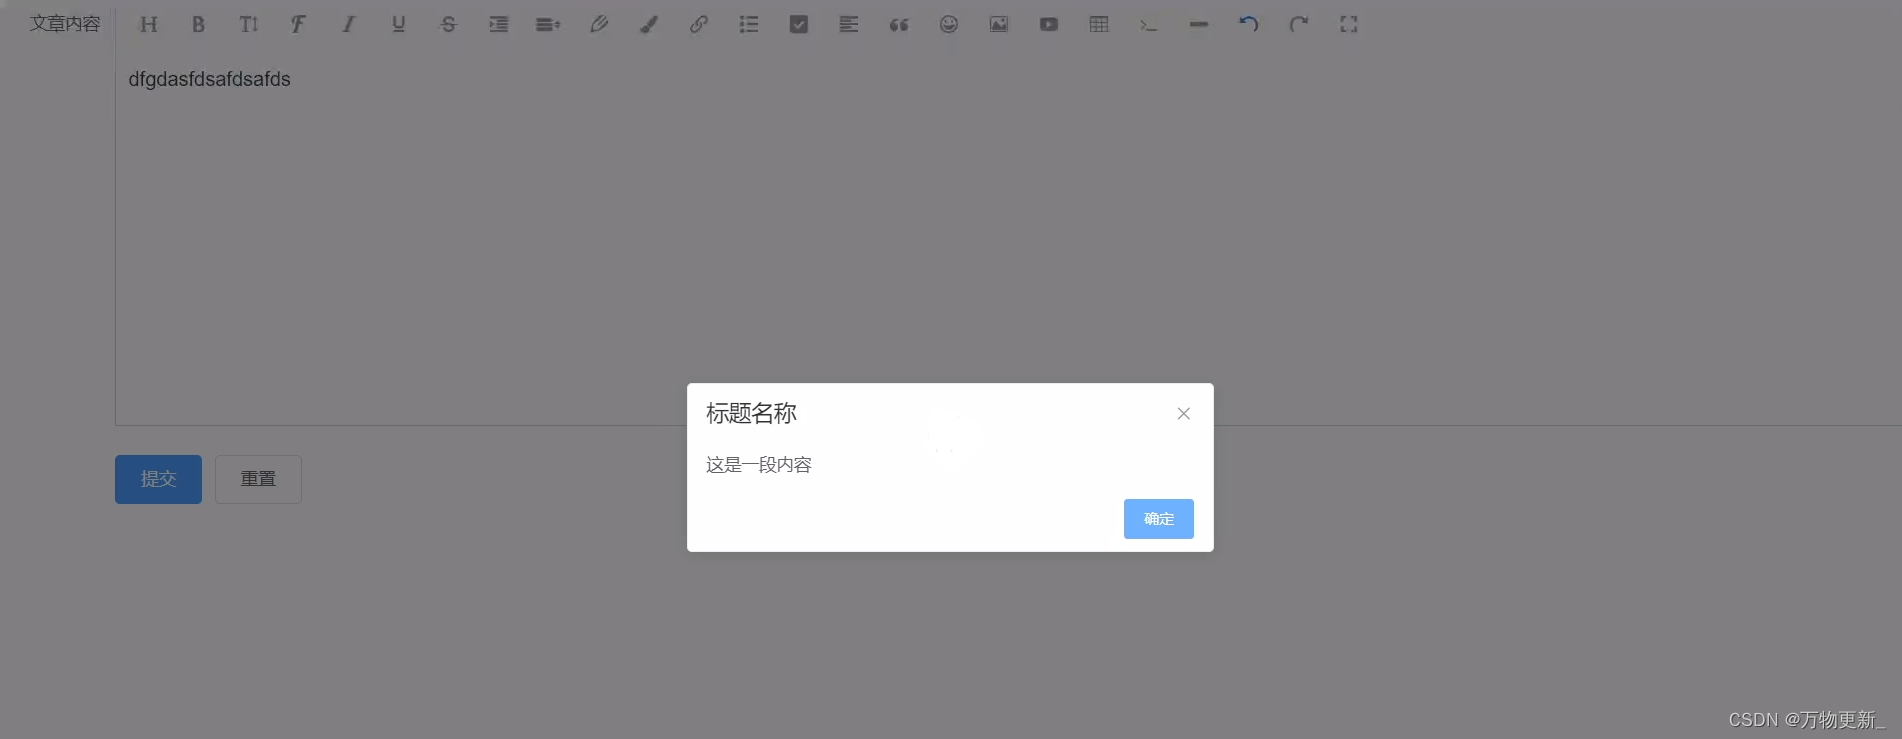Image resolution: width=1902 pixels, height=739 pixels.
Task: Insert a block quote
Action: (899, 24)
